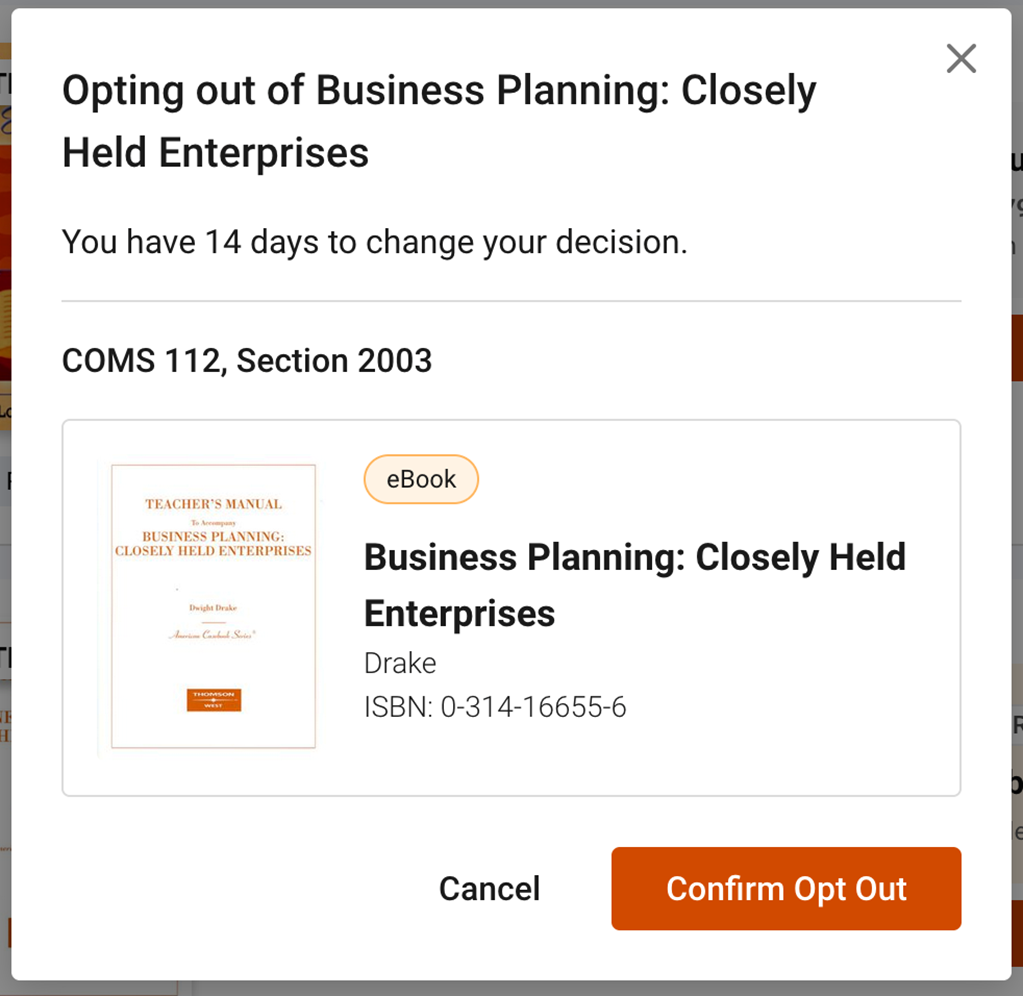This screenshot has height=996, width=1023.
Task: Select the eBook pill next to the cover
Action: click(420, 479)
